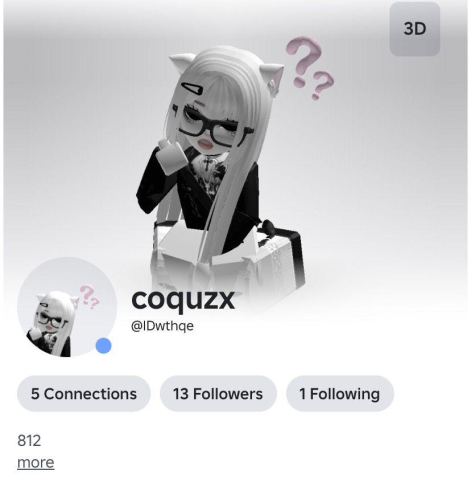
Task: Open the 5 Connections list
Action: (84, 394)
